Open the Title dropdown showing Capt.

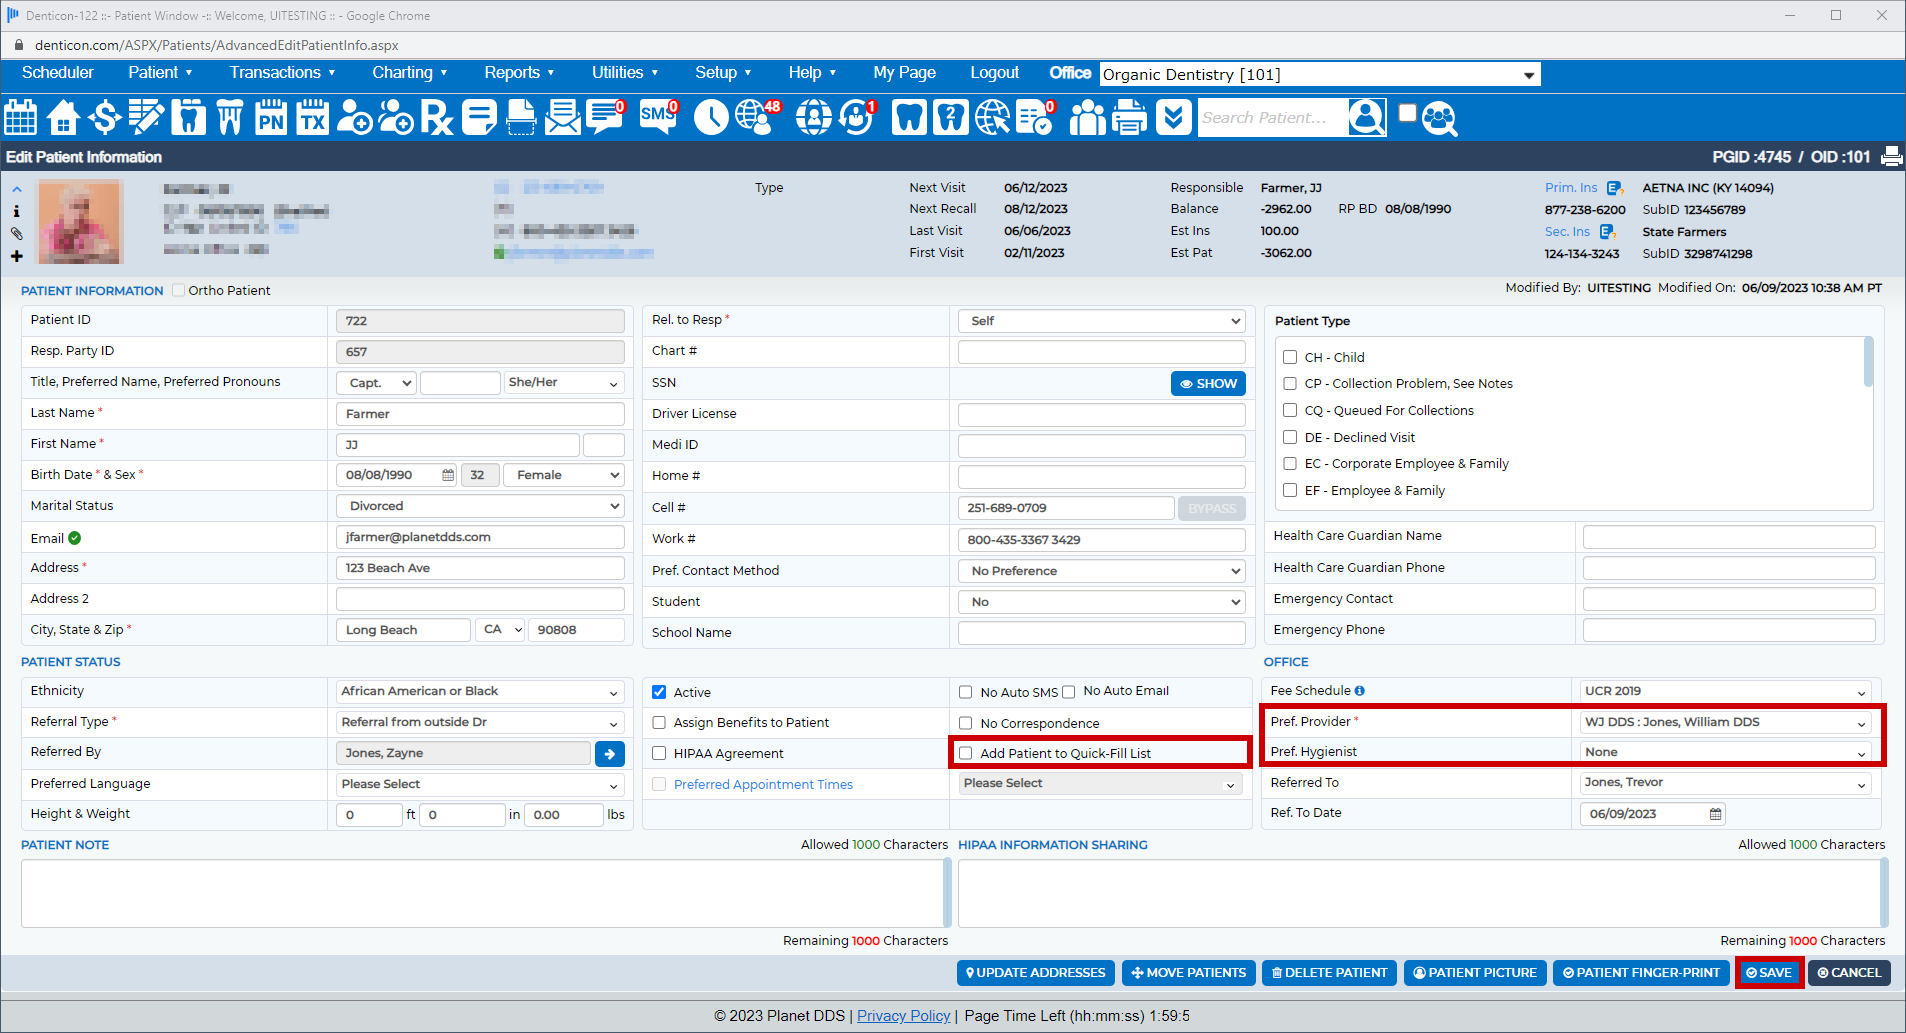pos(376,383)
